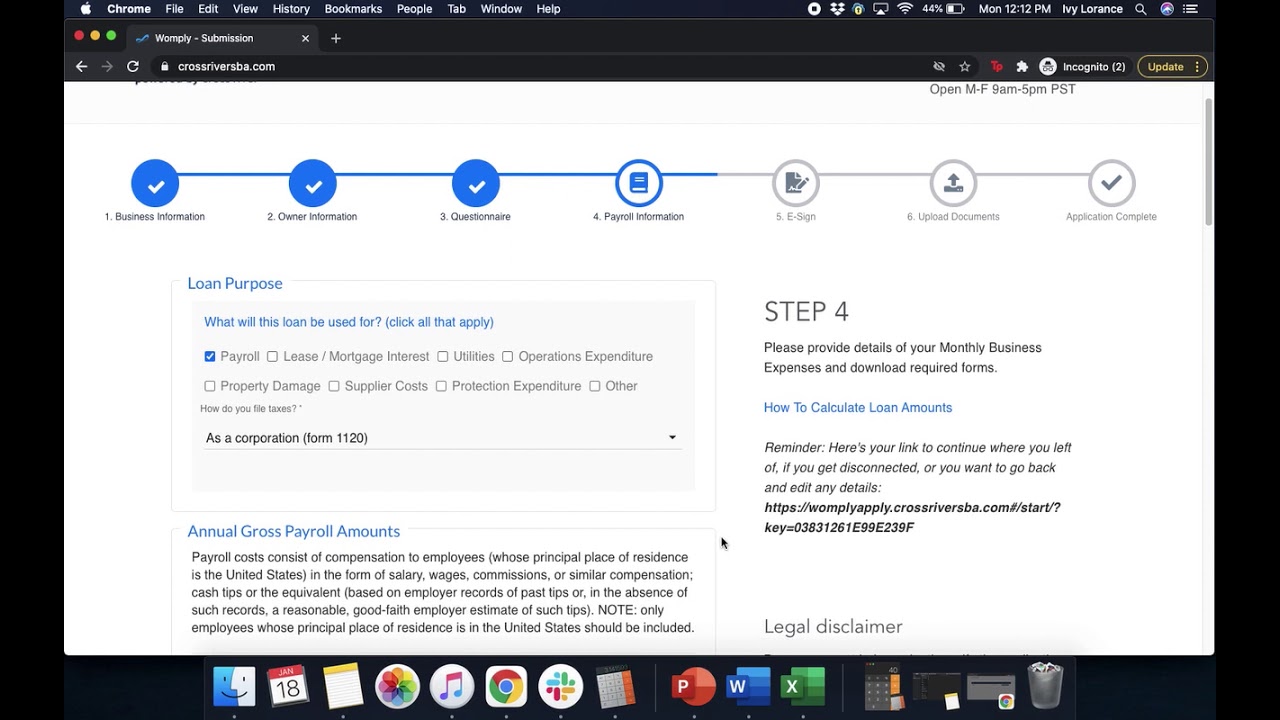Image resolution: width=1280 pixels, height=720 pixels.
Task: Click the Payroll Information step icon
Action: tap(639, 184)
